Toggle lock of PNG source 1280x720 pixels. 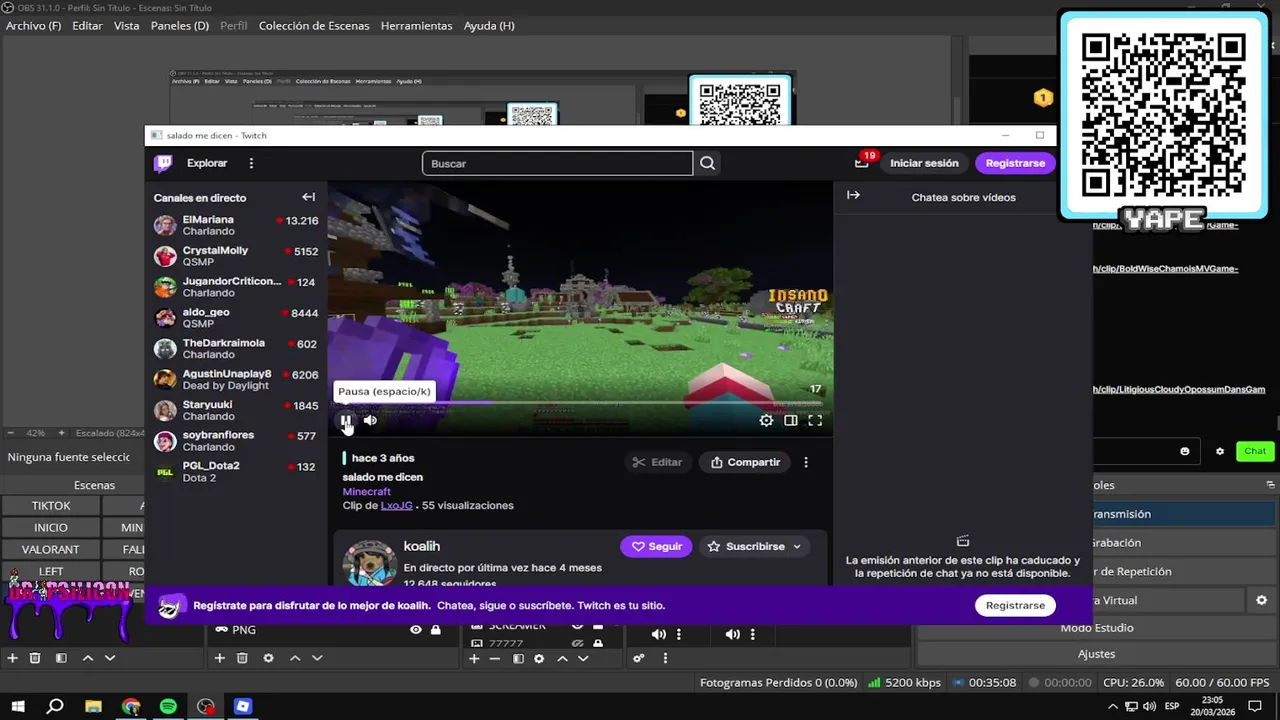(435, 630)
